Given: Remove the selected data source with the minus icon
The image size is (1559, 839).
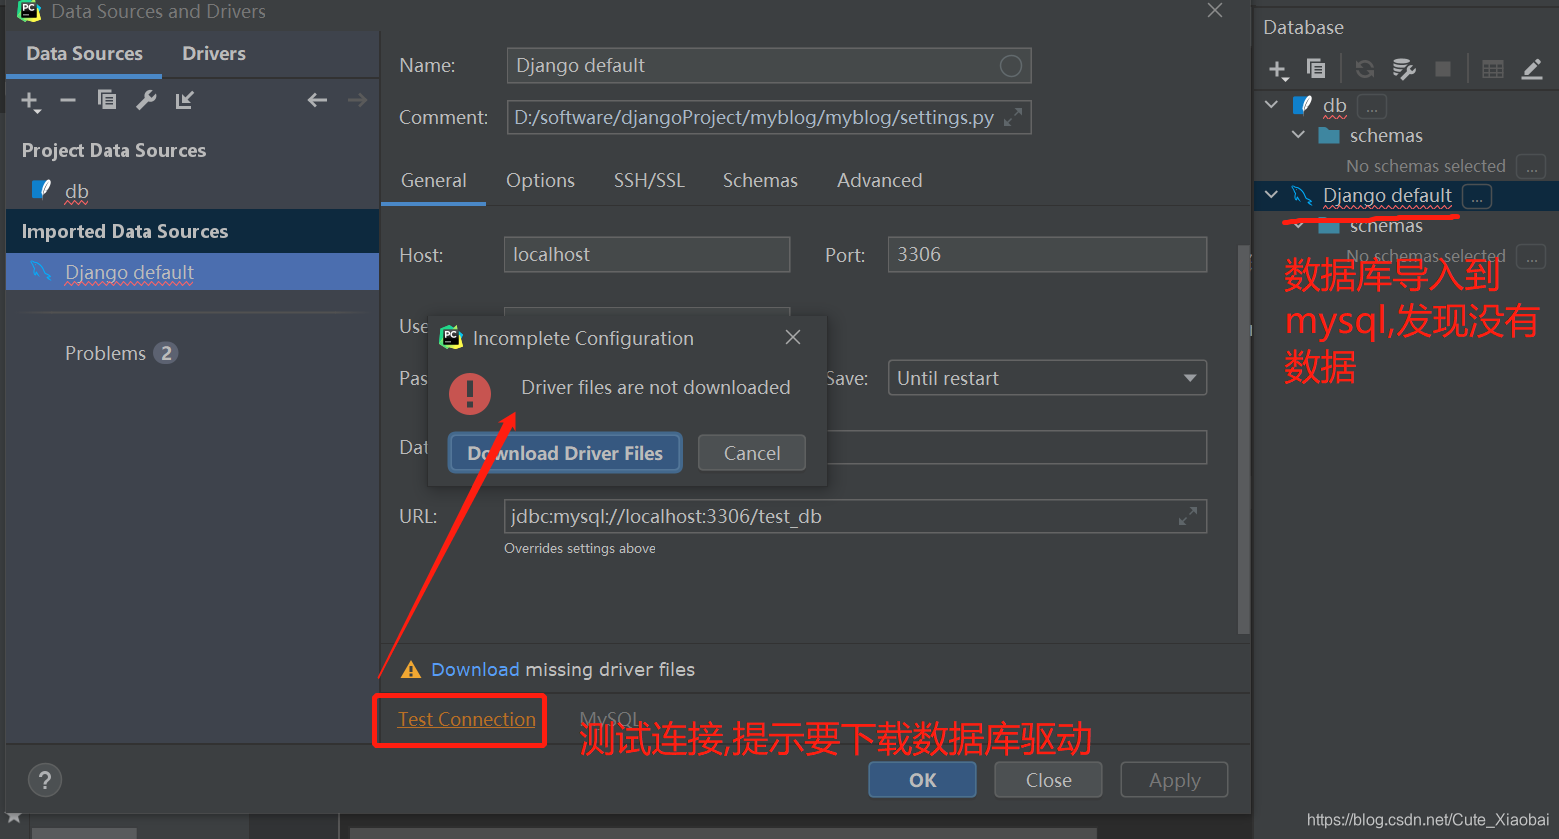Looking at the screenshot, I should point(68,100).
